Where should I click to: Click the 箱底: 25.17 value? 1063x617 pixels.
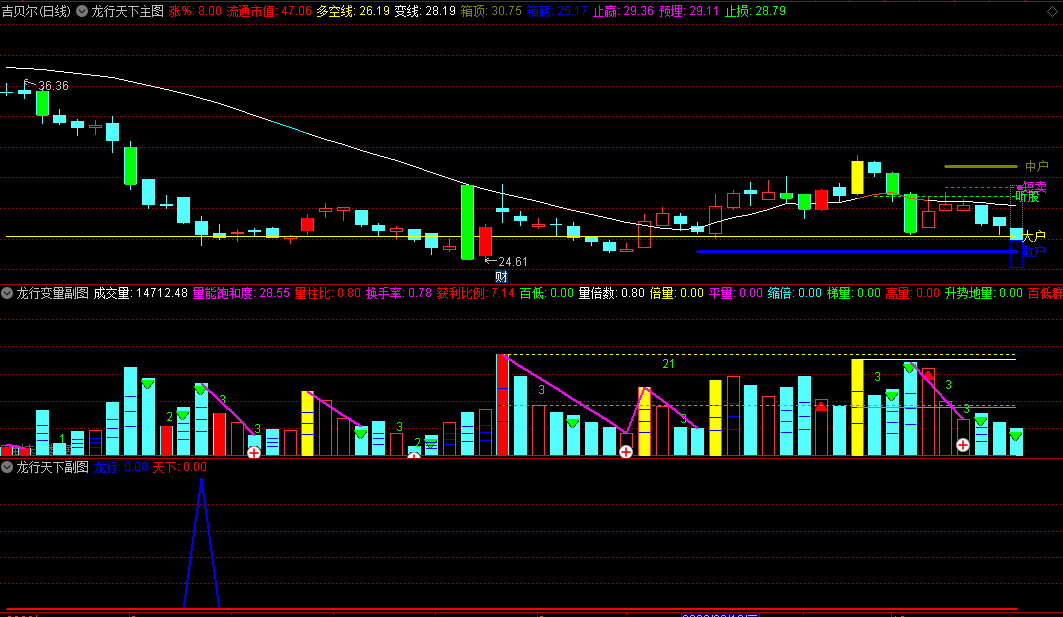point(557,11)
